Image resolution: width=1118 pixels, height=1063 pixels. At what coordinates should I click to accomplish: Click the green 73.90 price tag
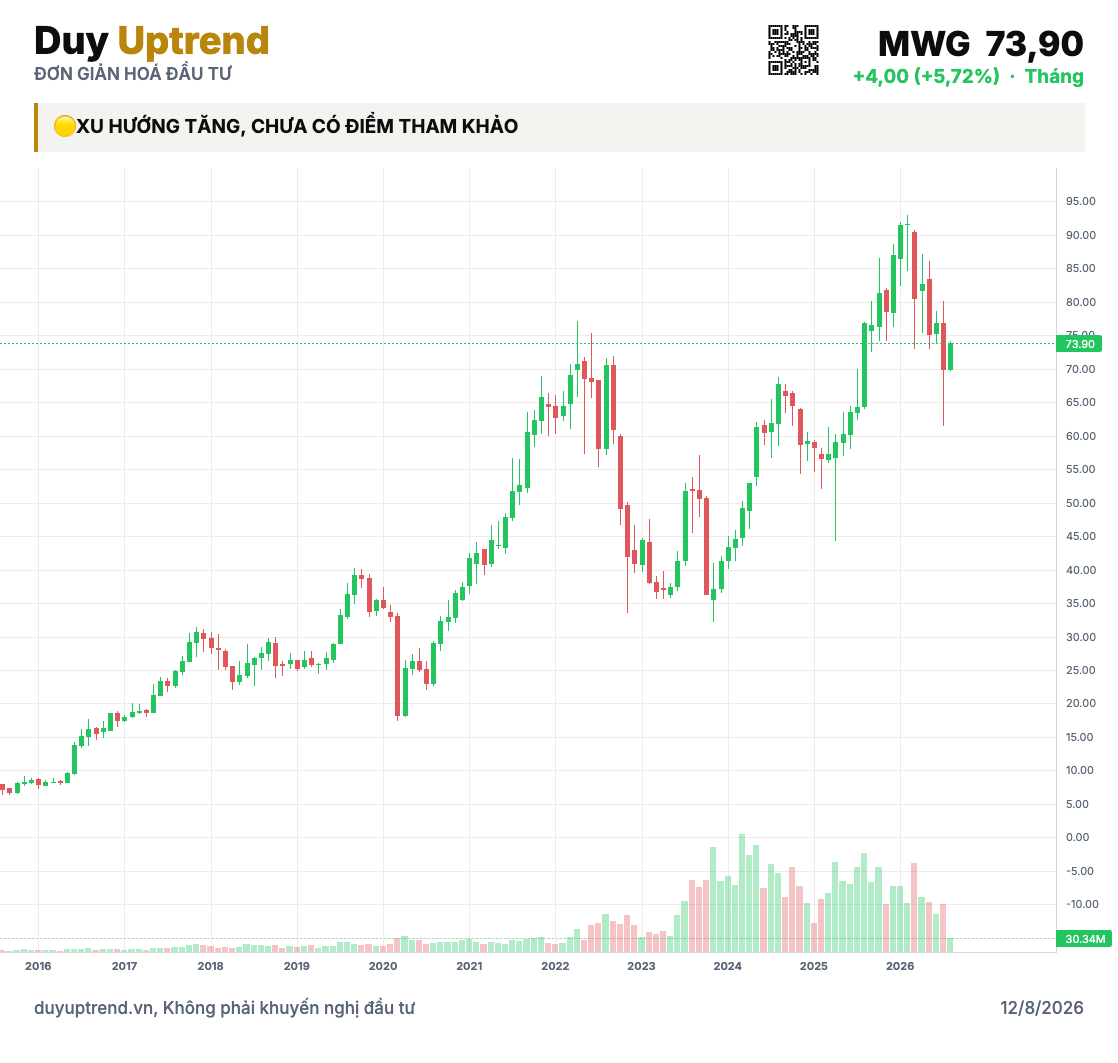click(x=1079, y=344)
